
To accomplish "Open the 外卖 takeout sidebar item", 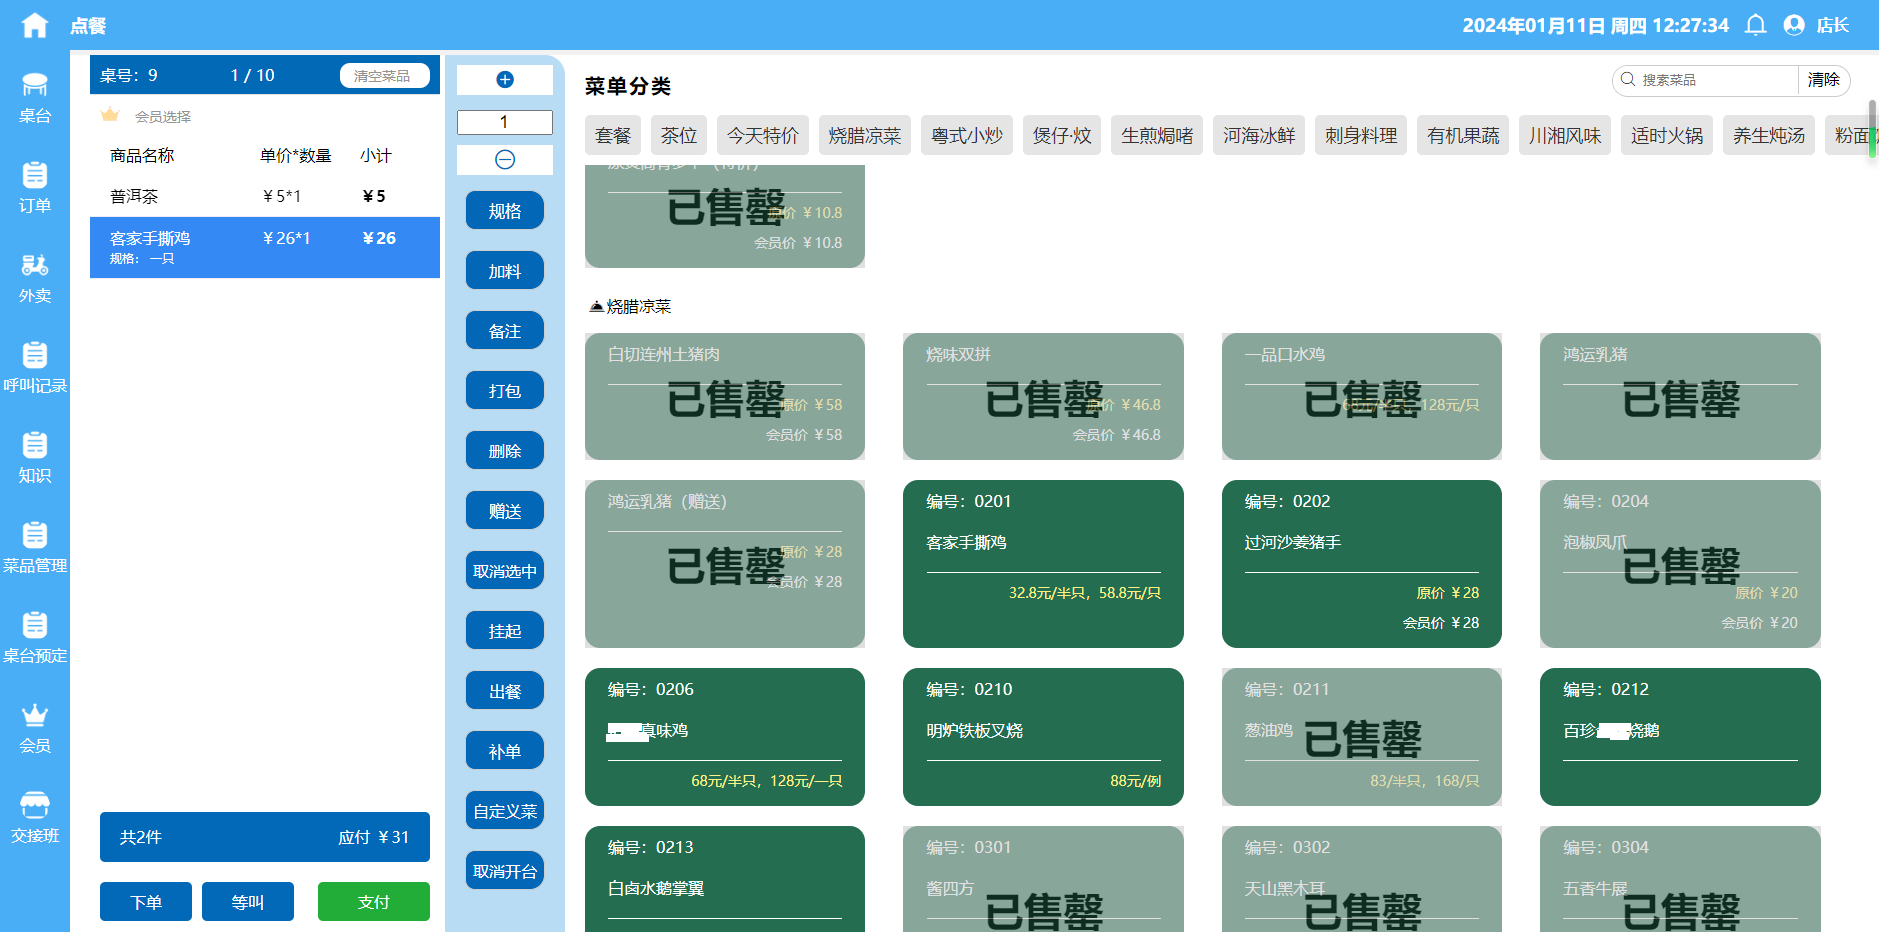I will (x=35, y=278).
